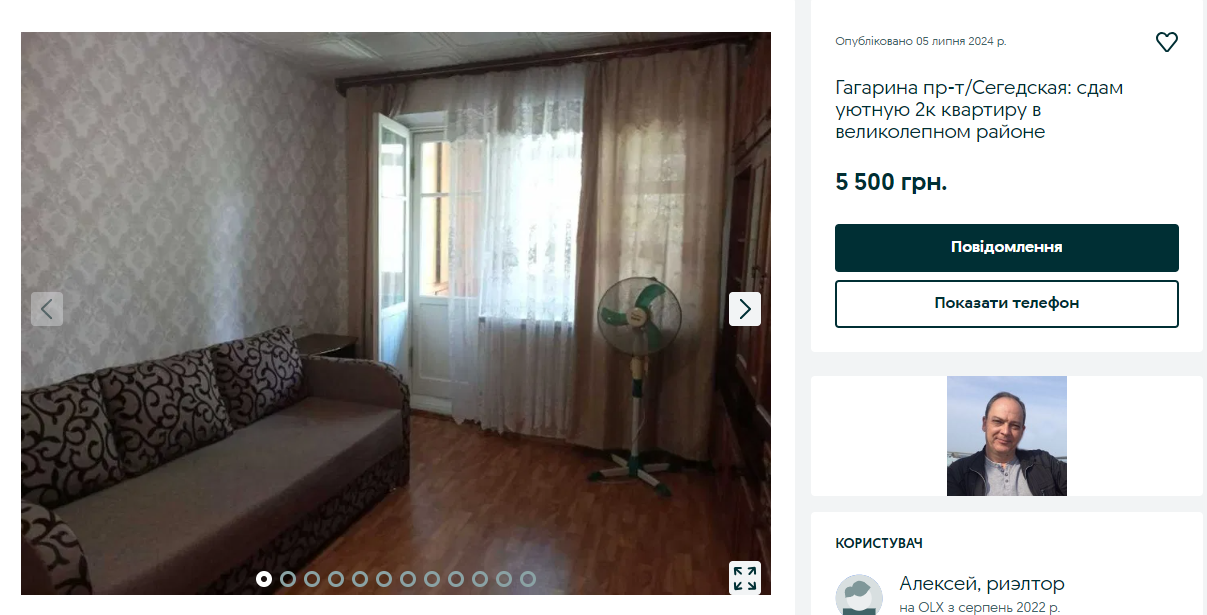Select the fifth gallery pagination dot
The image size is (1207, 615).
[360, 579]
